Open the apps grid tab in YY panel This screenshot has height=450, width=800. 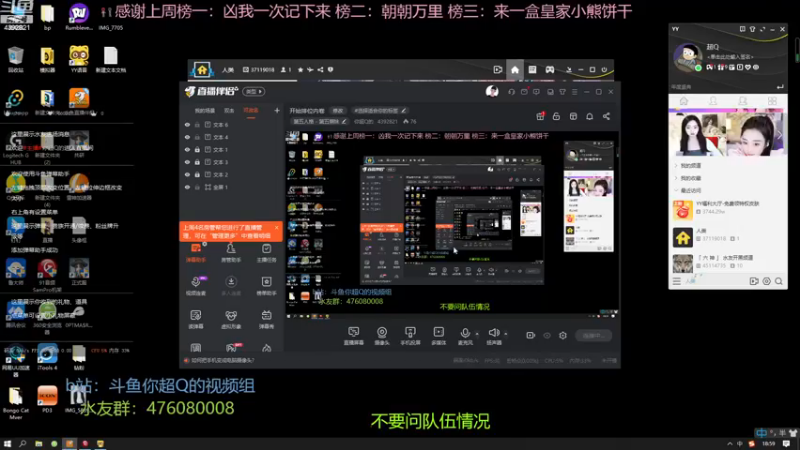click(772, 101)
